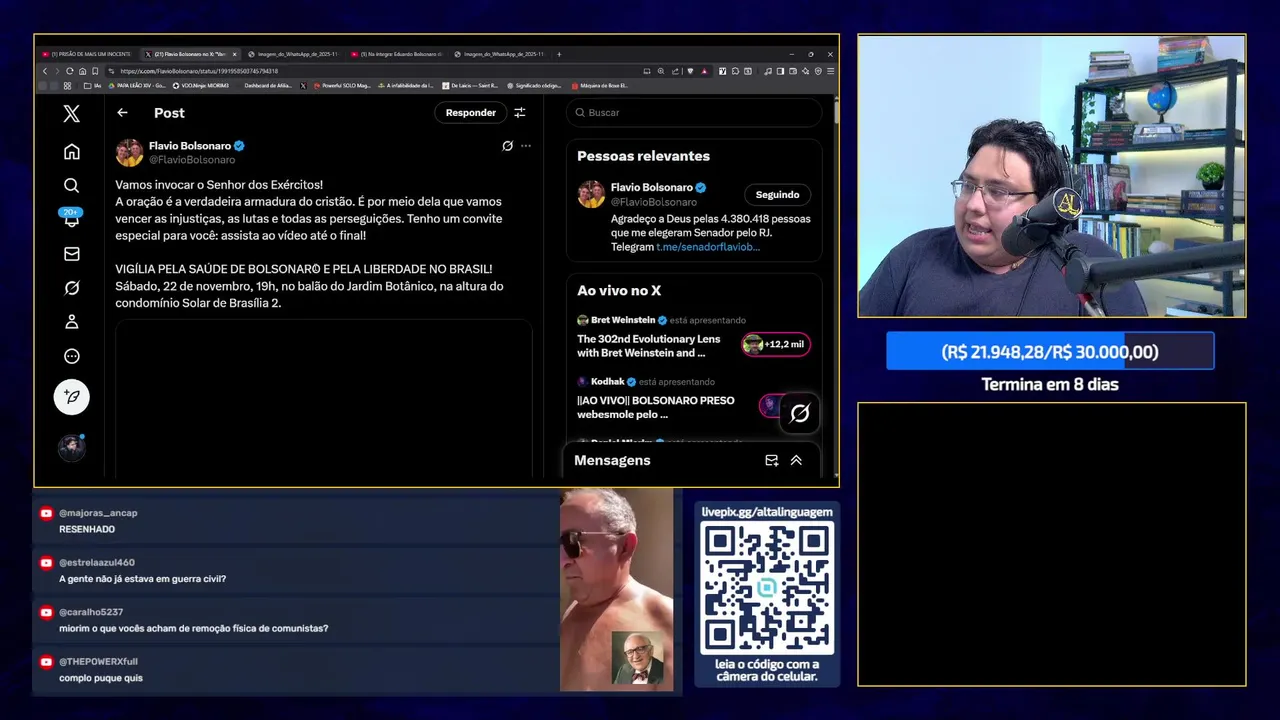Click browser home icon in toolbar

click(x=83, y=71)
